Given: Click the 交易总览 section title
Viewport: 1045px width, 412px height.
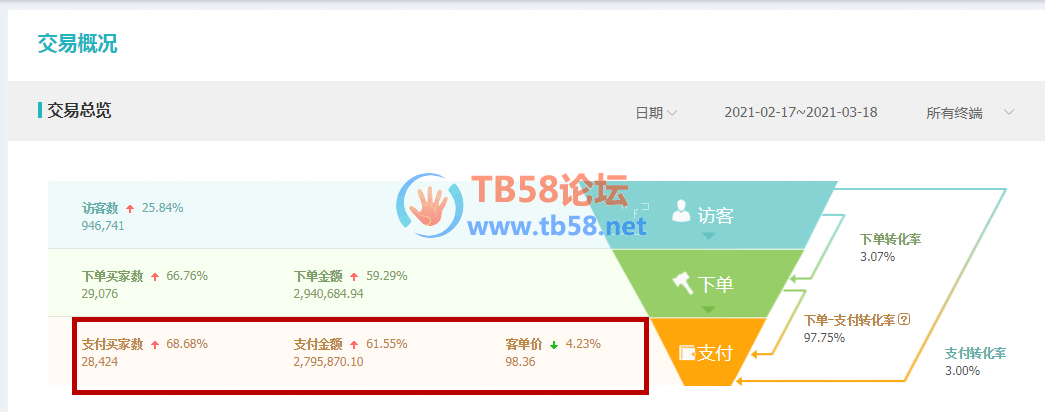Looking at the screenshot, I should pos(79,110).
